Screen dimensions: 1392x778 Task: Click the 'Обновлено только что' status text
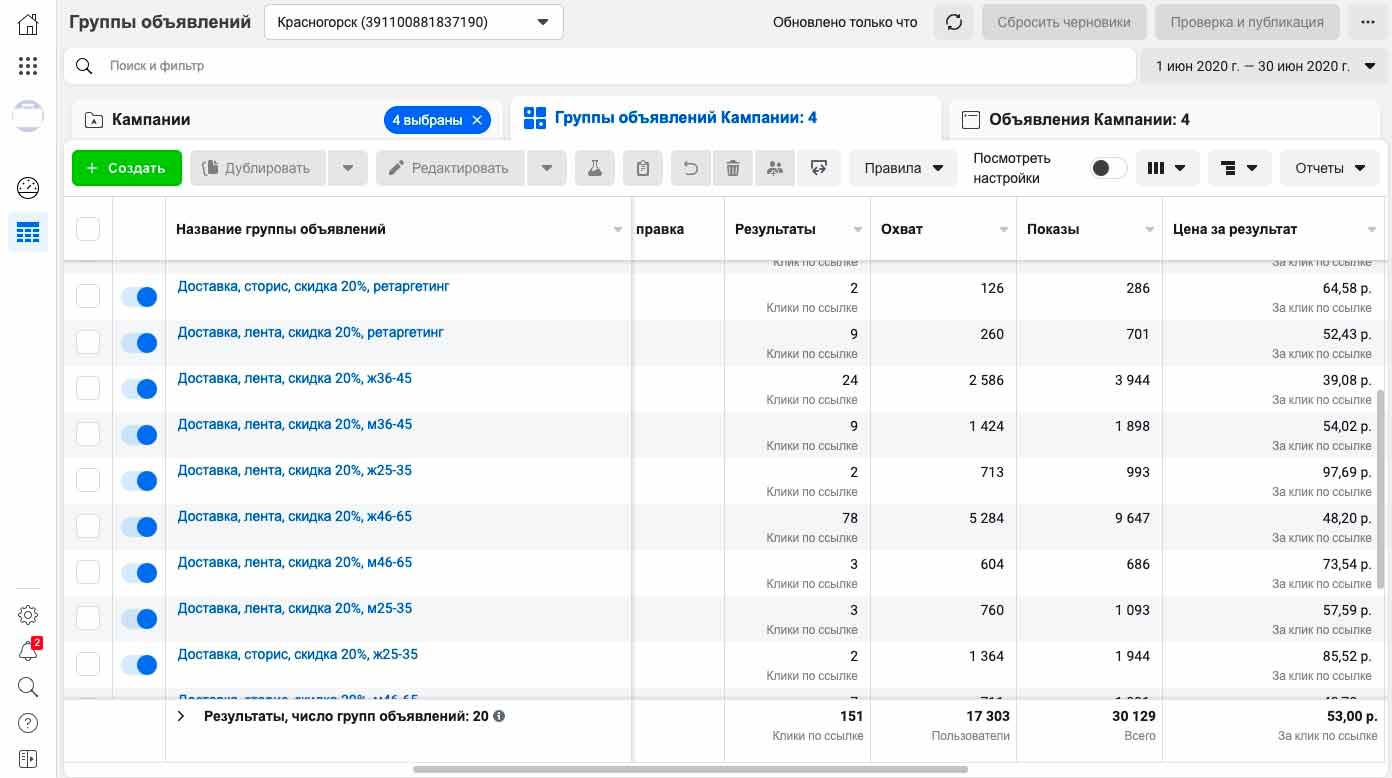pos(845,22)
